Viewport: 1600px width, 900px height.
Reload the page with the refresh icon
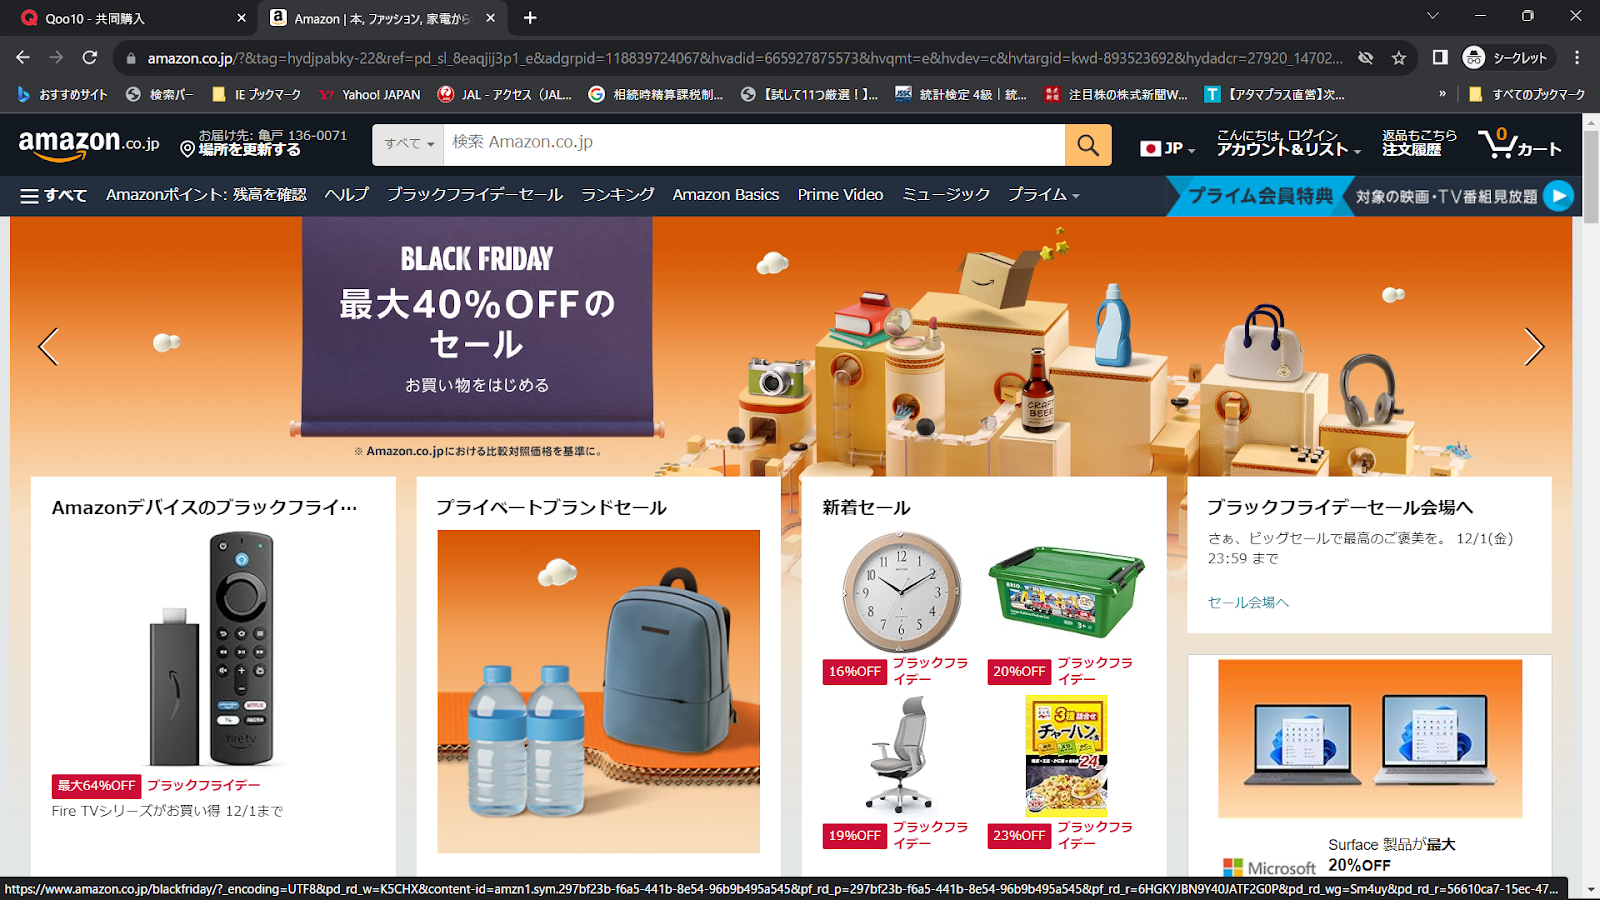pos(90,58)
